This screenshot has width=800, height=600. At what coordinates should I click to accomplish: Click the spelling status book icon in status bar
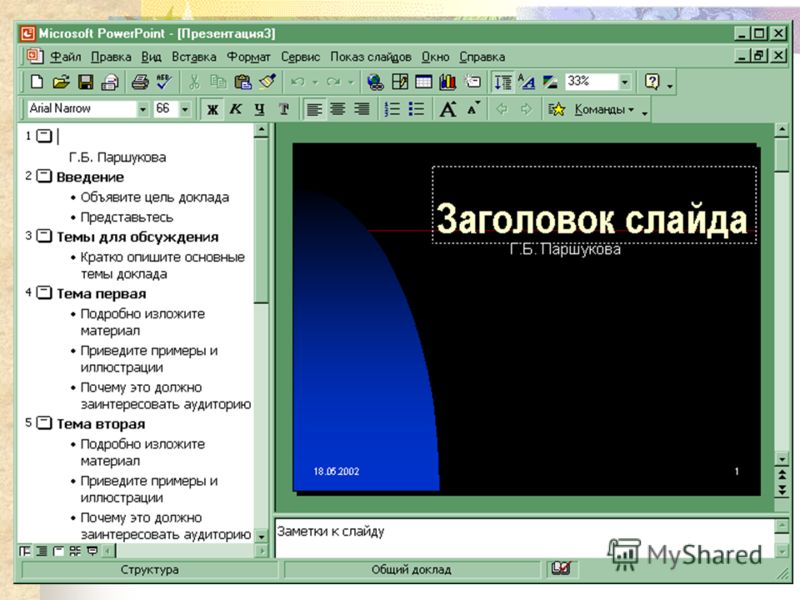[x=561, y=568]
